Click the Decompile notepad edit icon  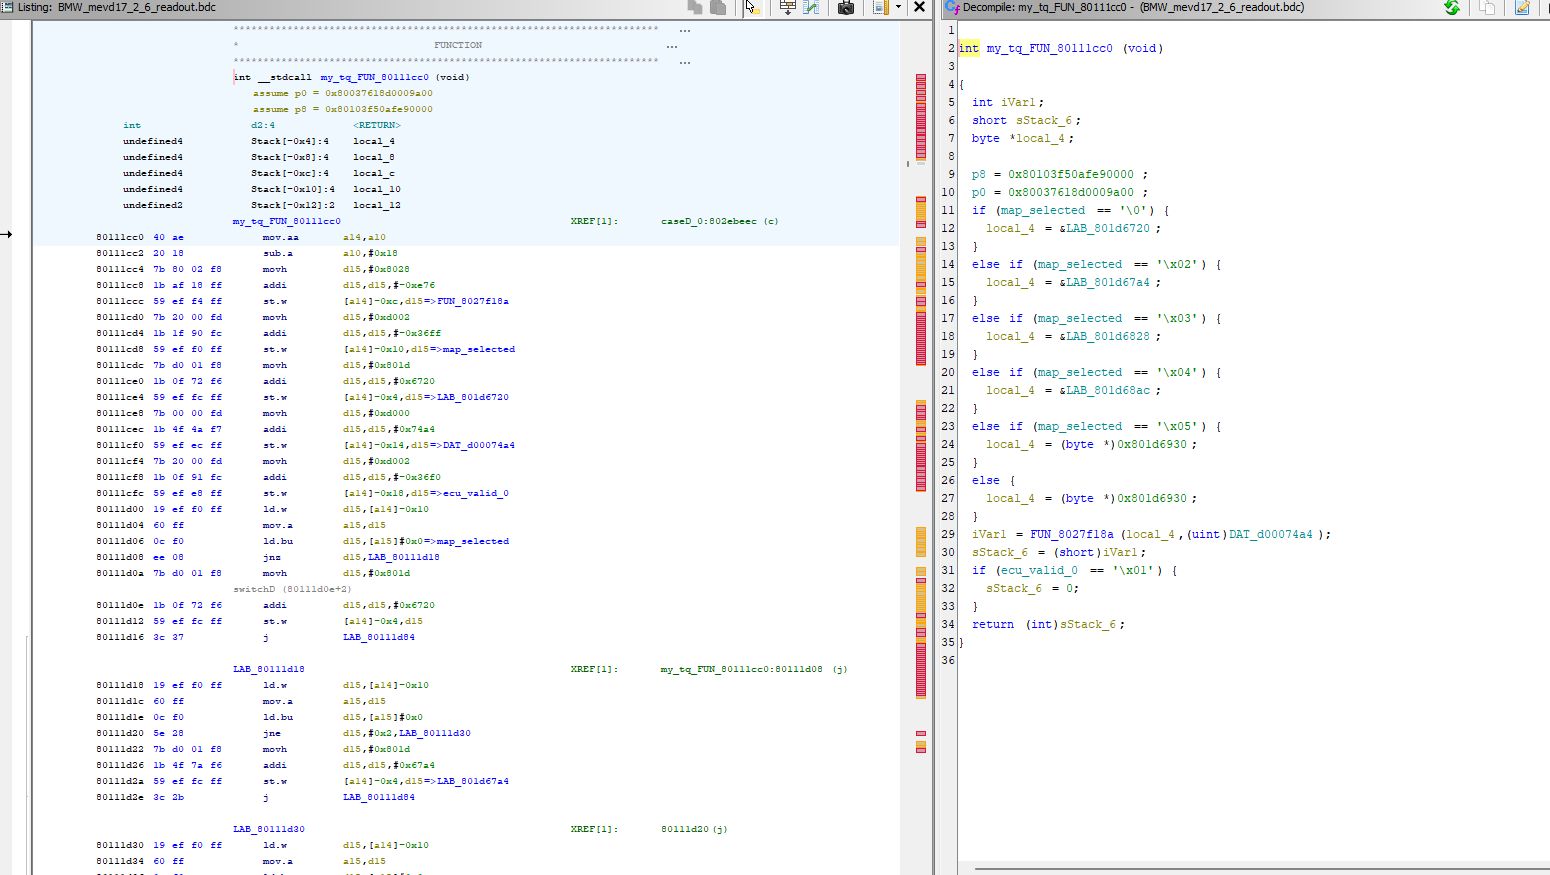coord(1522,8)
